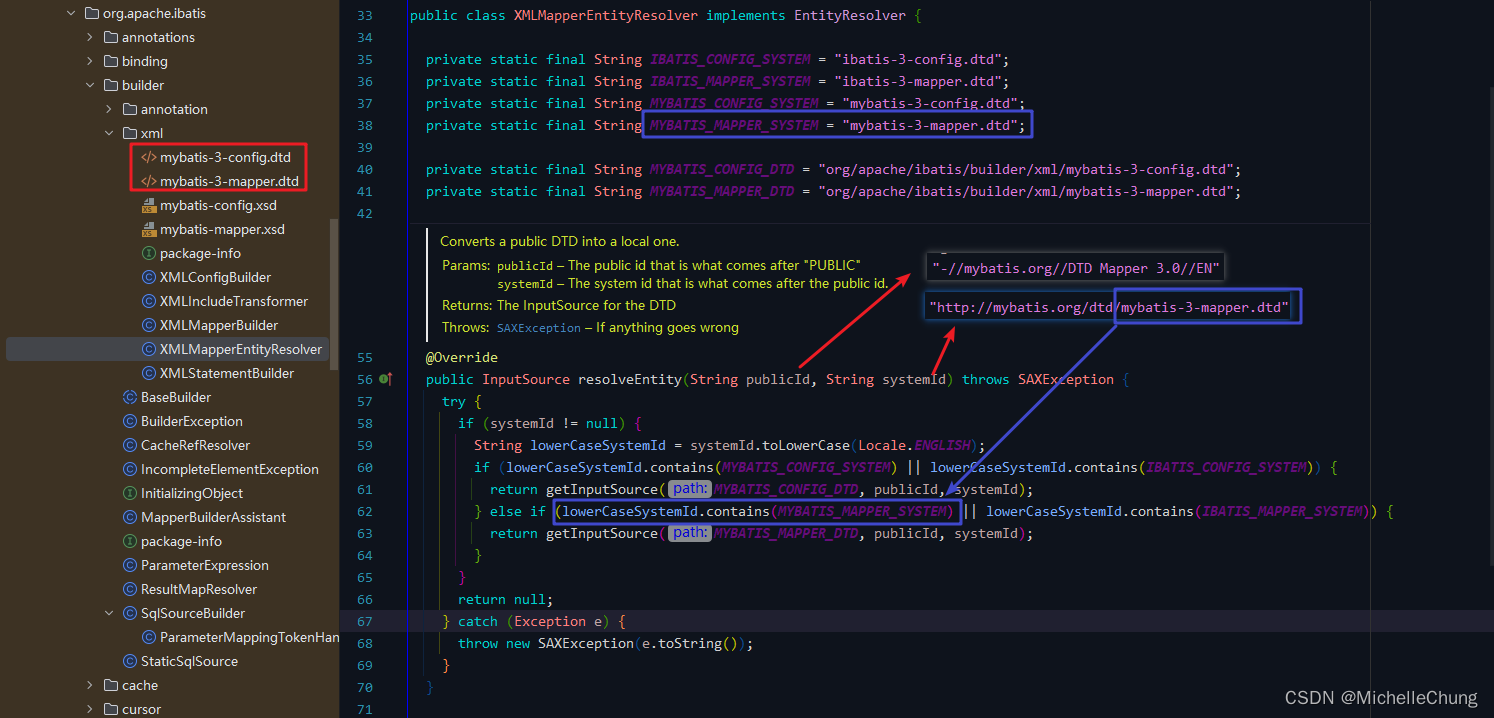Expand the annotation subfolder under builder
1494x718 pixels.
(x=109, y=109)
